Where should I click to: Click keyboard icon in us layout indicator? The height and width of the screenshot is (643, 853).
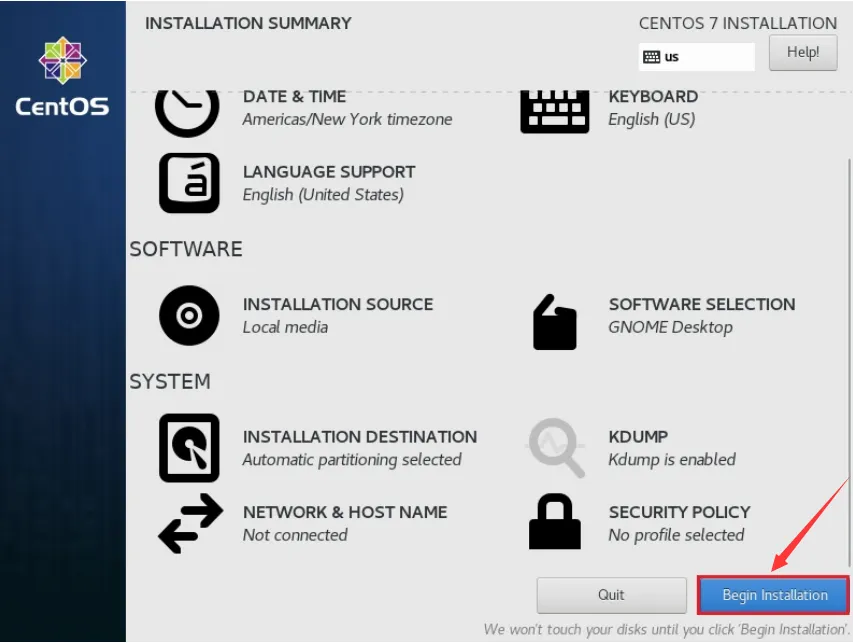(x=651, y=57)
